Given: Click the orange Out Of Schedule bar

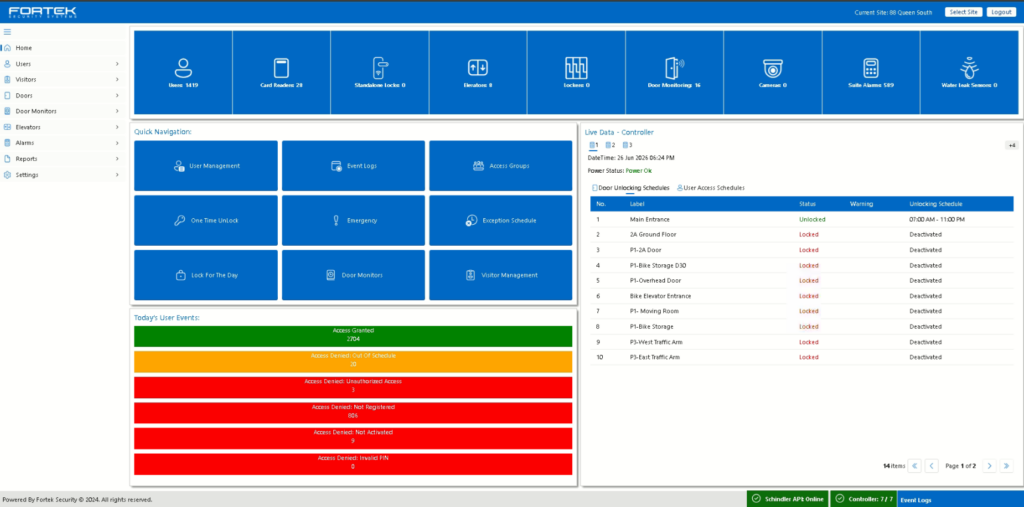Looking at the screenshot, I should coord(353,361).
